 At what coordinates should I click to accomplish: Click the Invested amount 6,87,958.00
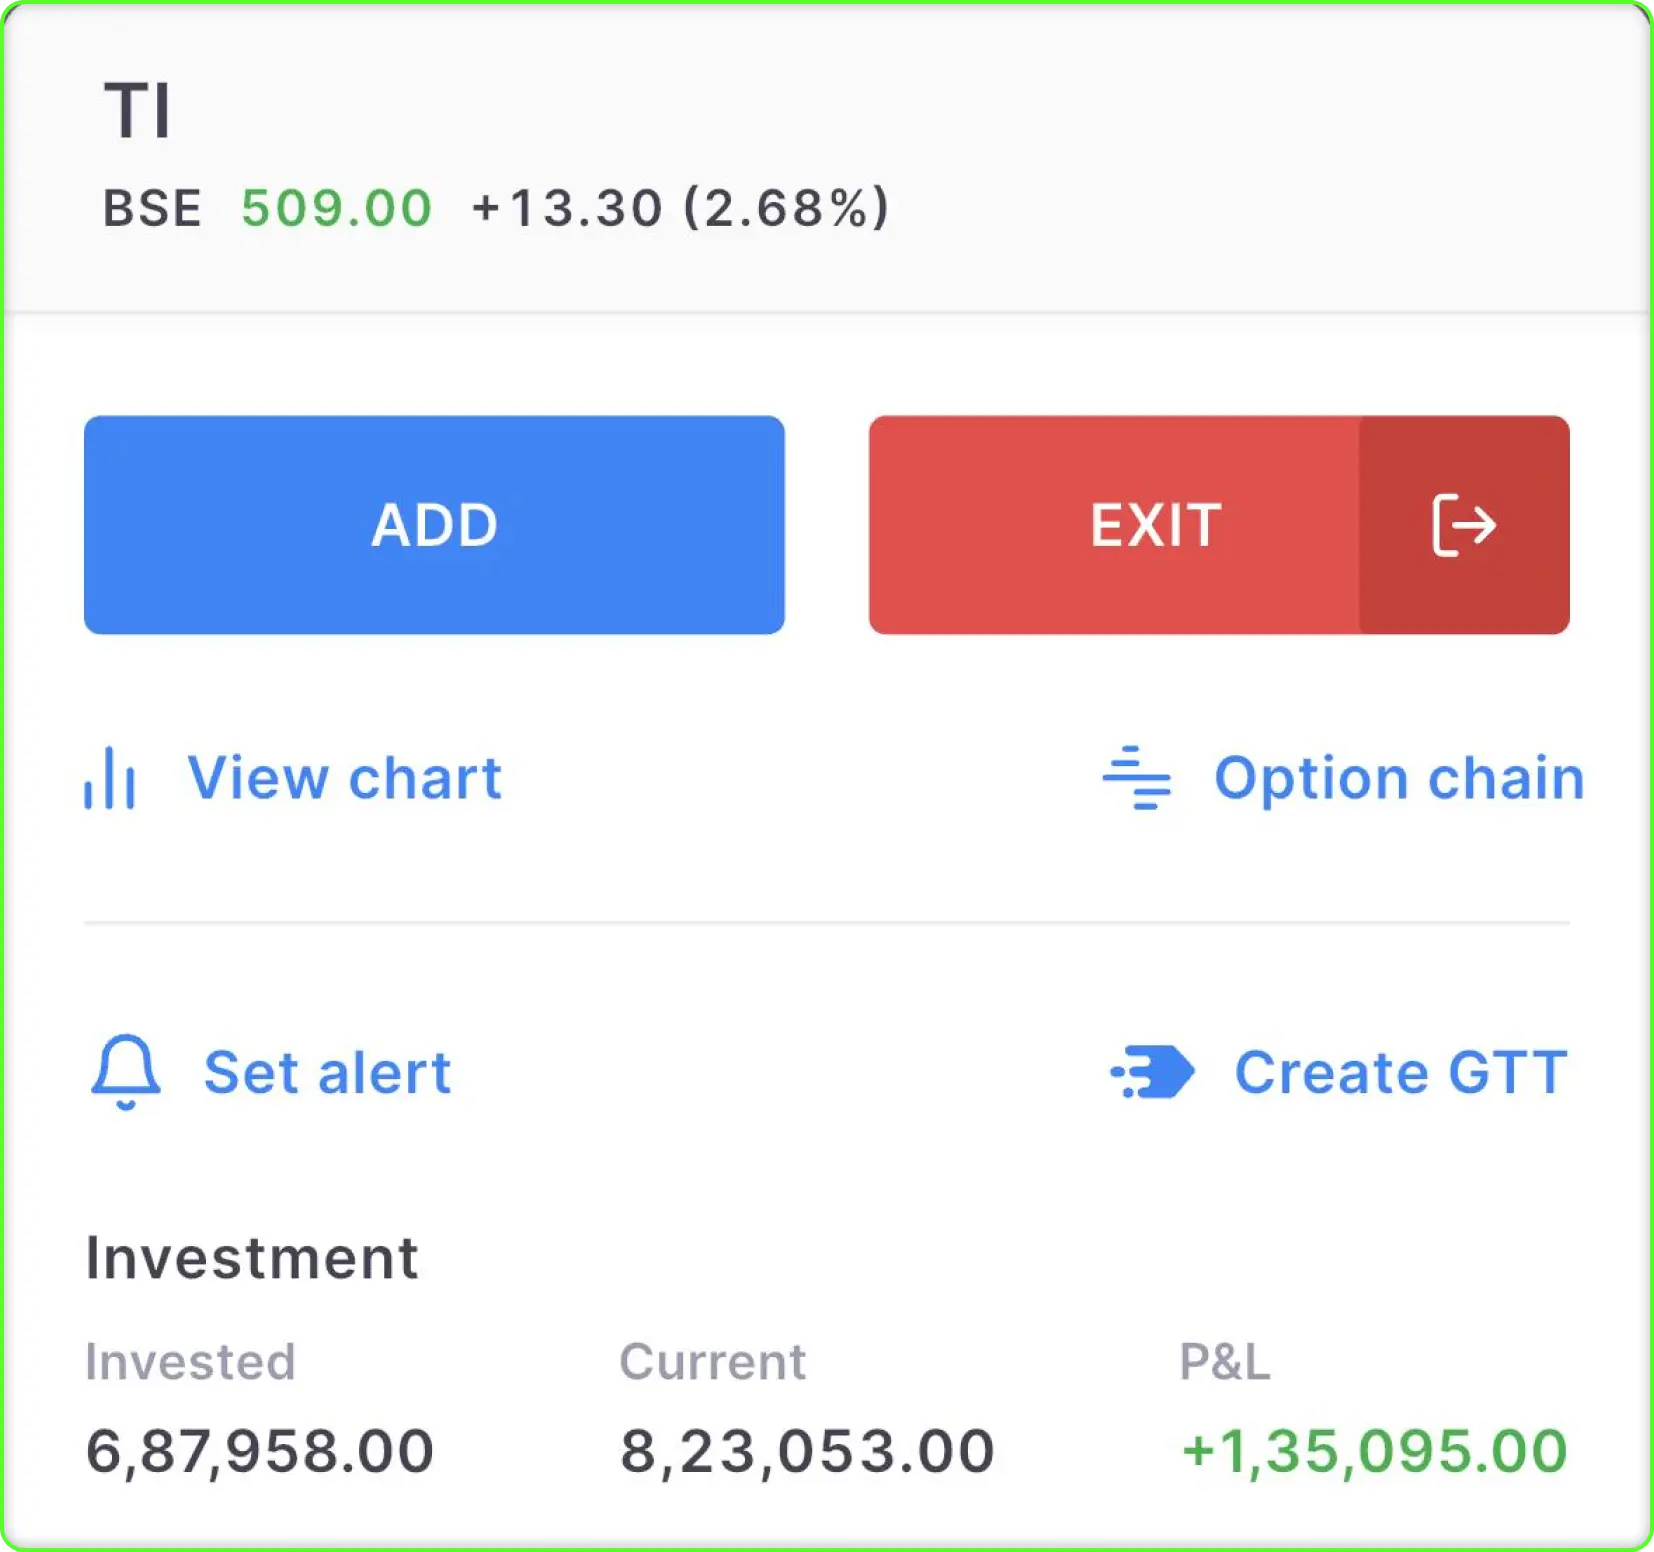pos(260,1451)
